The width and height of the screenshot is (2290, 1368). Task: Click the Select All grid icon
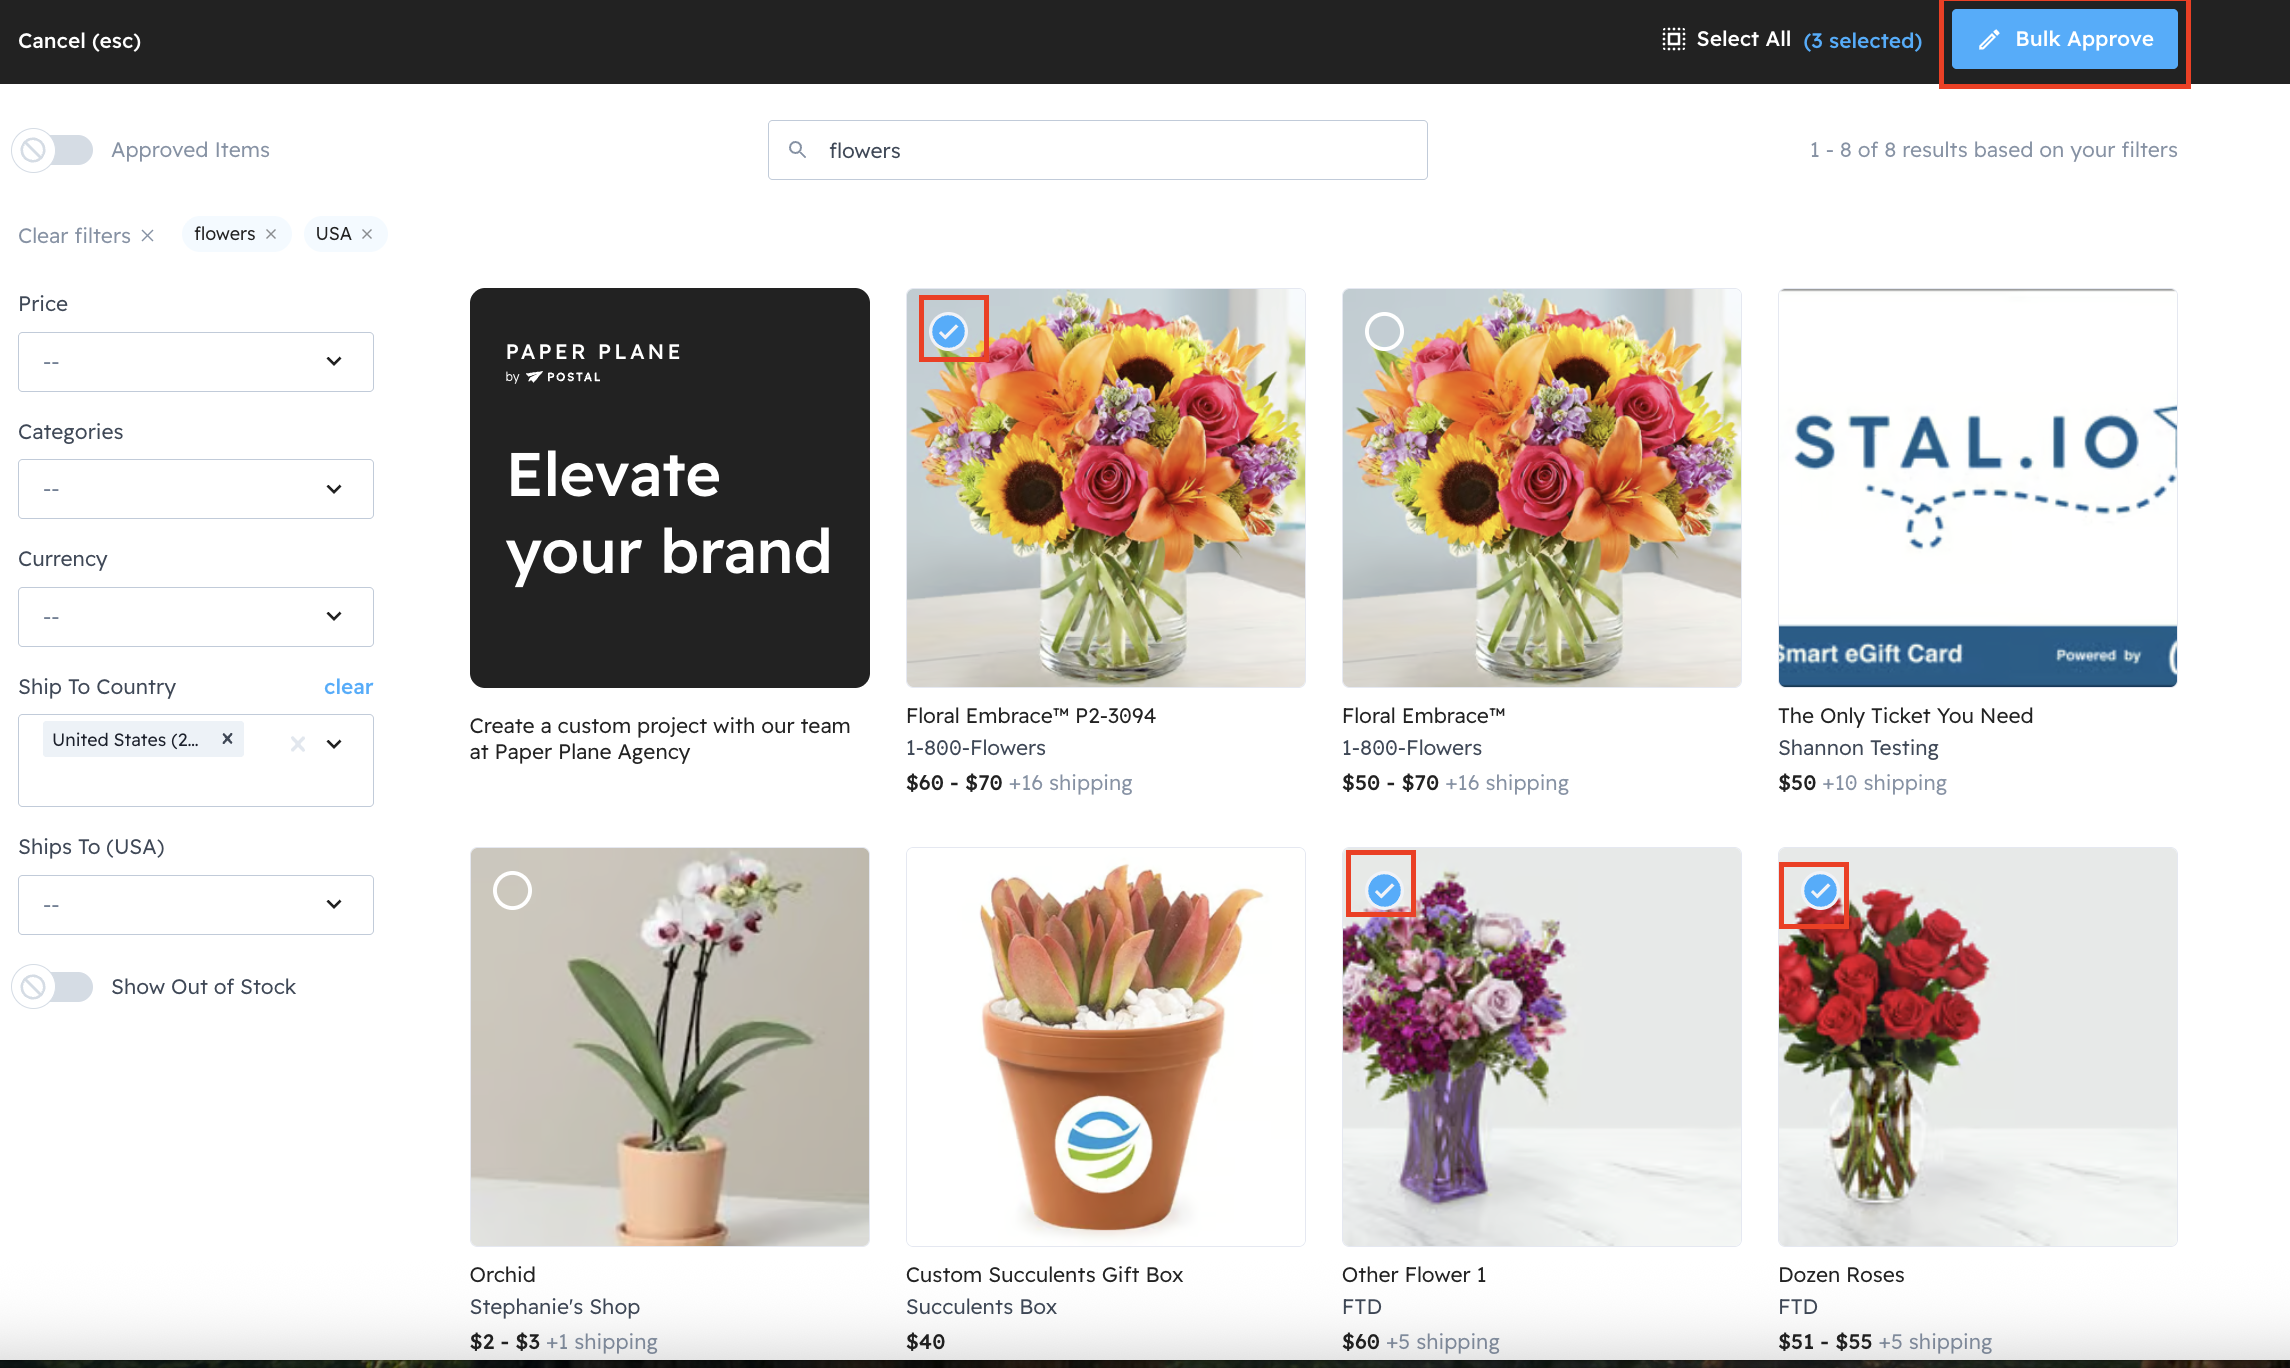tap(1673, 39)
